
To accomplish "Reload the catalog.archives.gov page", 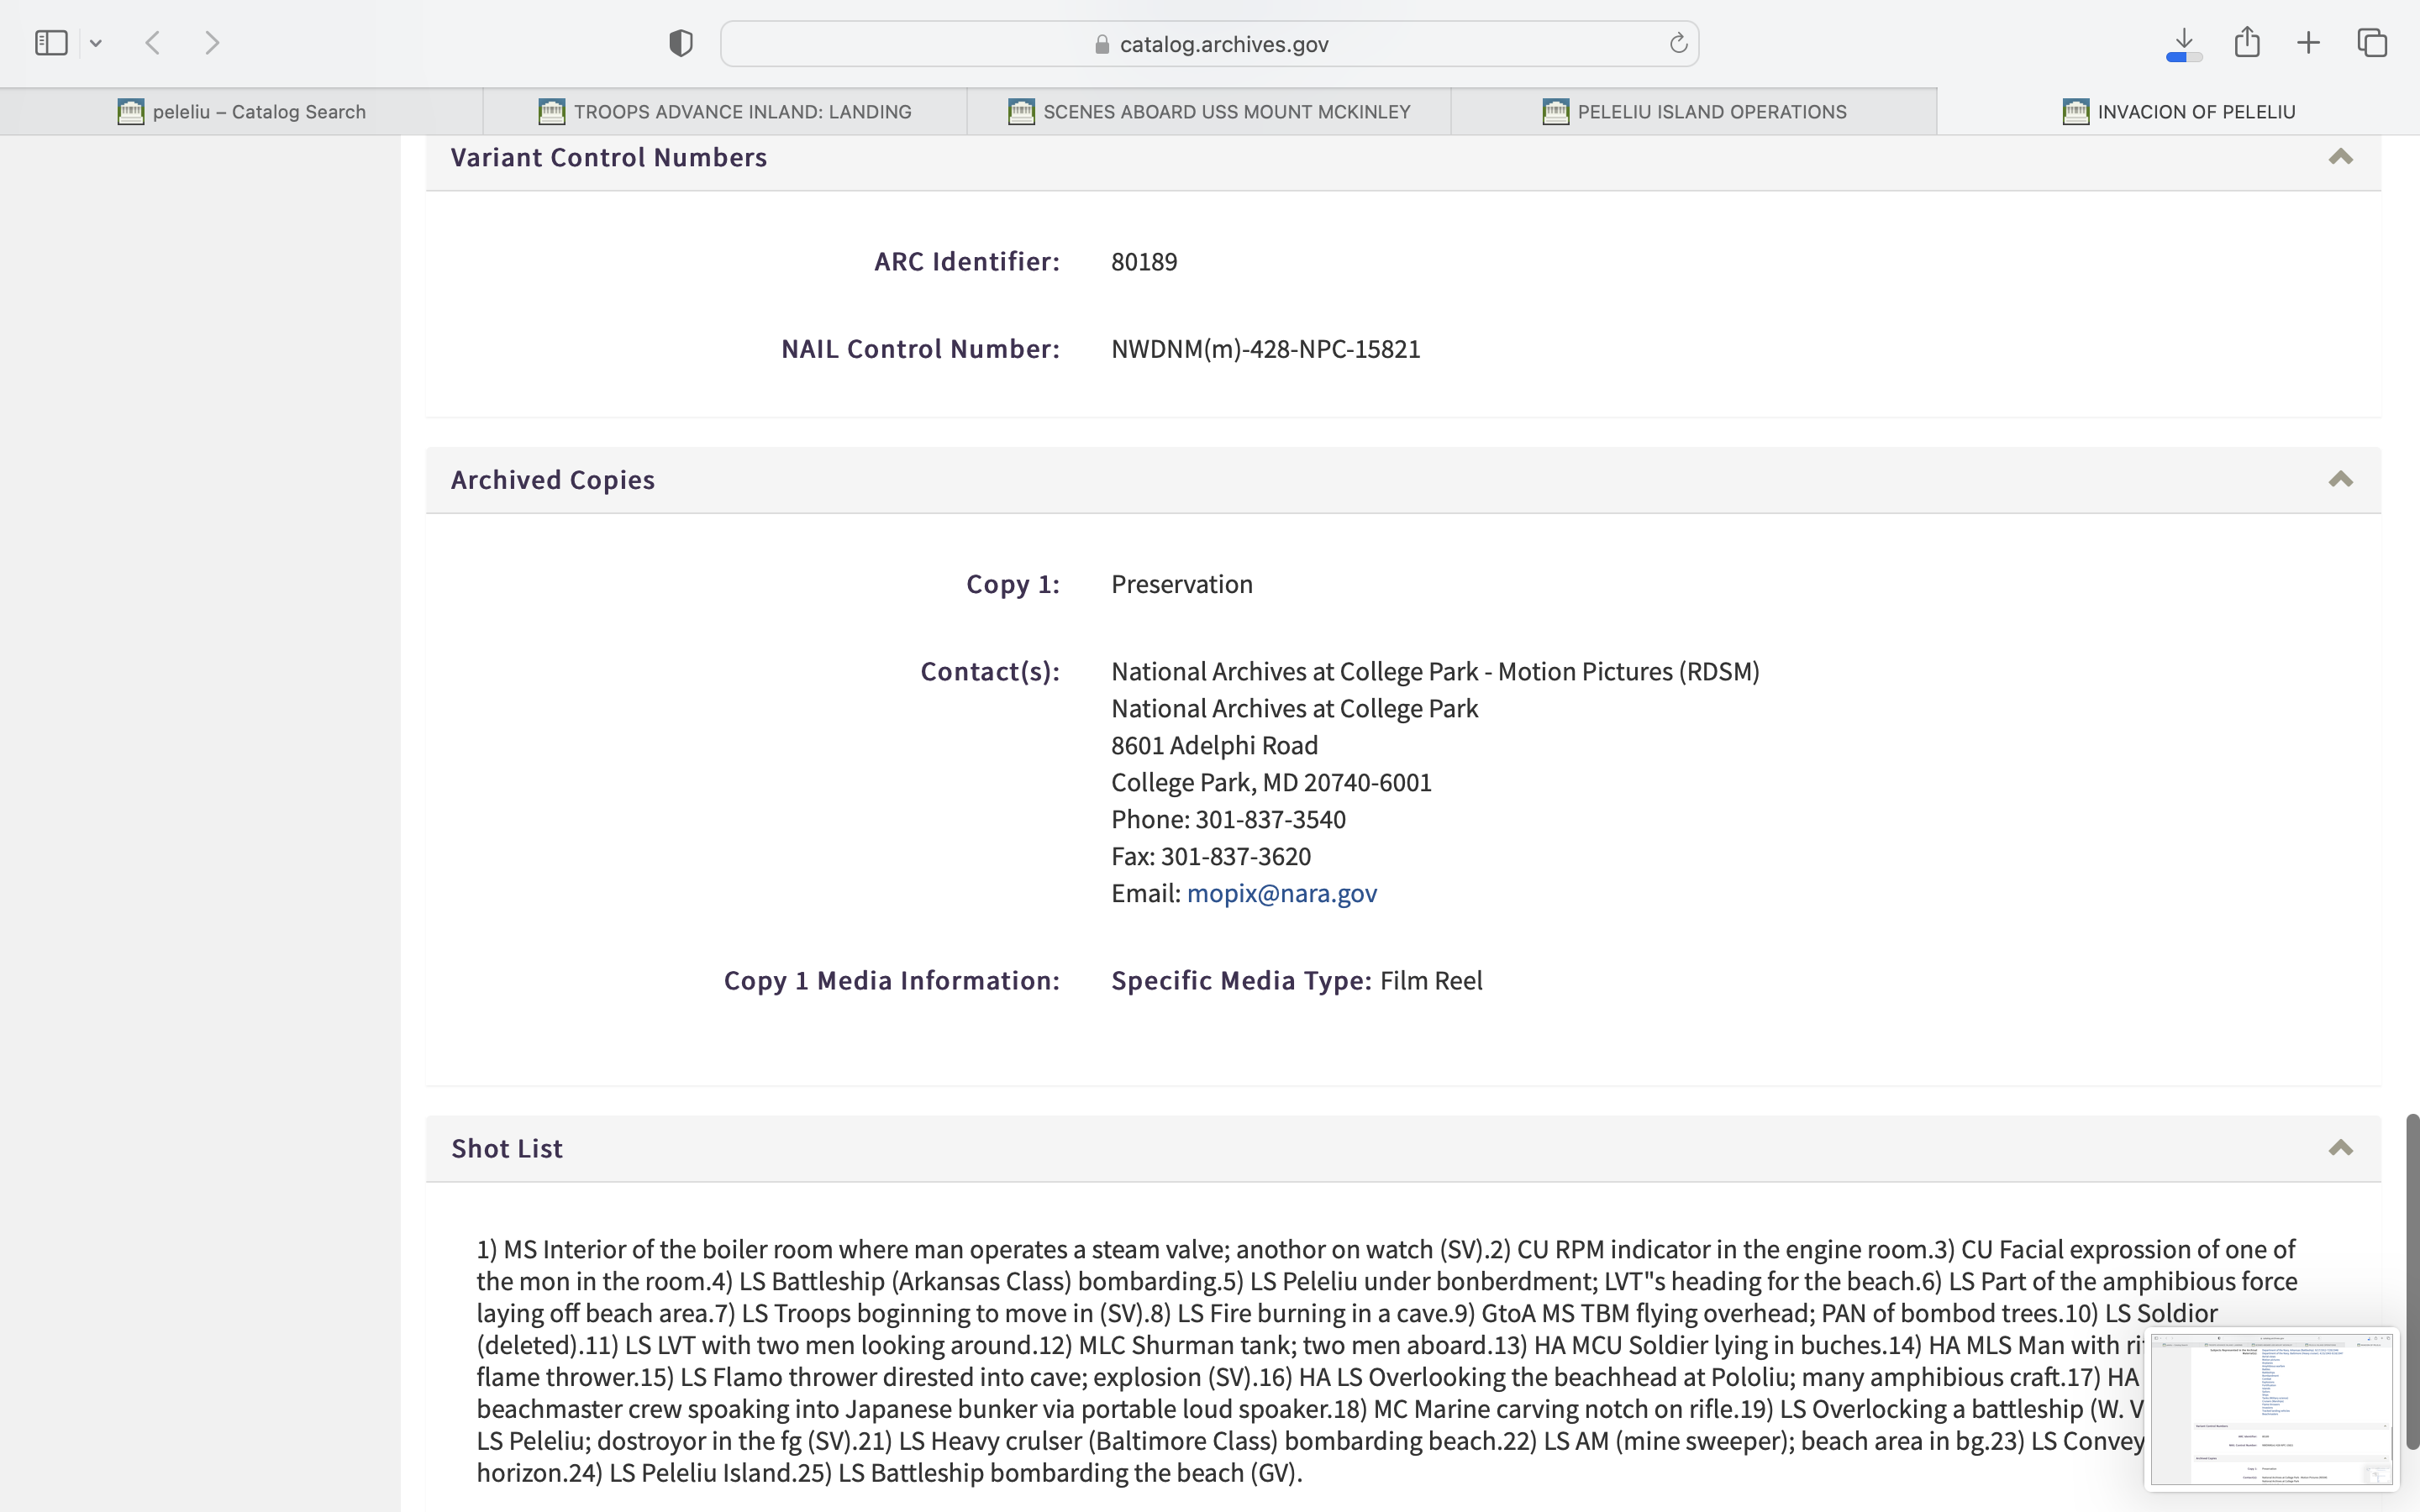I will point(1678,43).
